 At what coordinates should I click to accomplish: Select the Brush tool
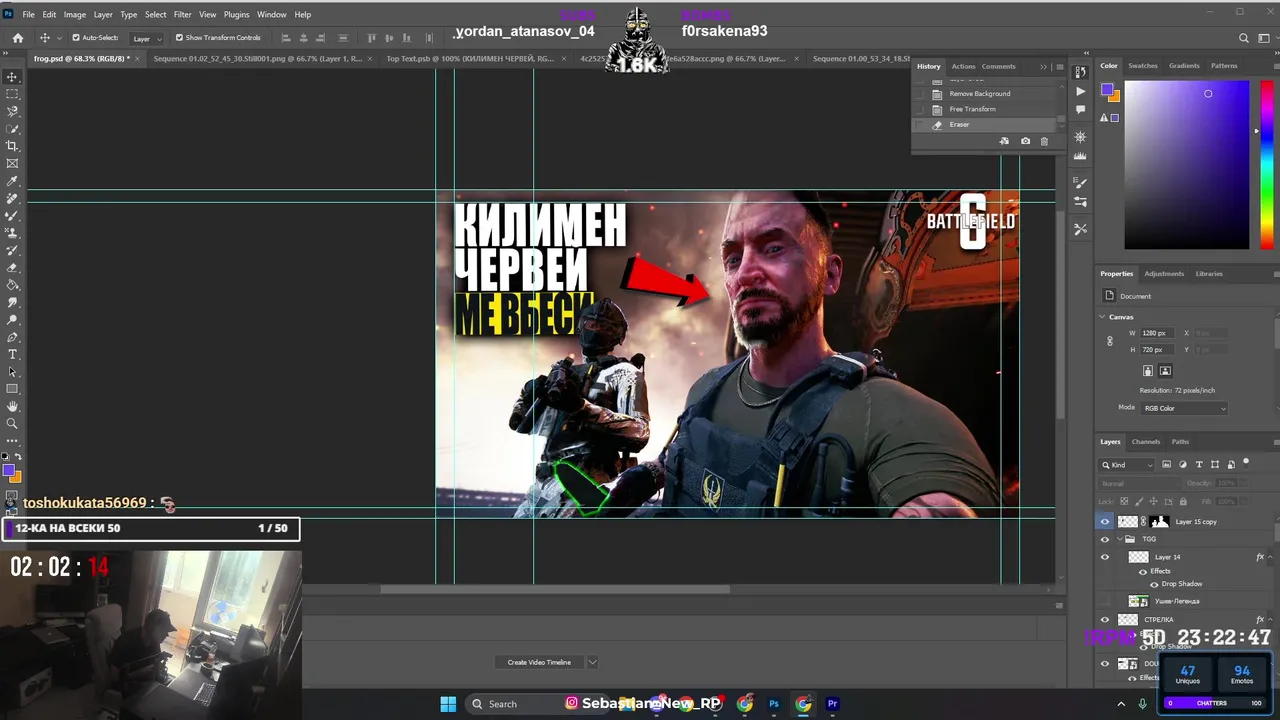coord(12,215)
